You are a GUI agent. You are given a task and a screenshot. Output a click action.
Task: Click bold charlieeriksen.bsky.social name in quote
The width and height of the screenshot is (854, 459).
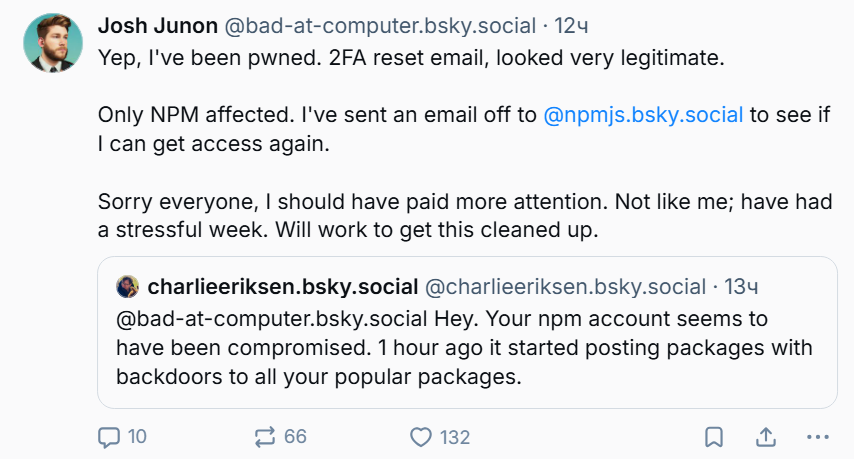pyautogui.click(x=282, y=287)
